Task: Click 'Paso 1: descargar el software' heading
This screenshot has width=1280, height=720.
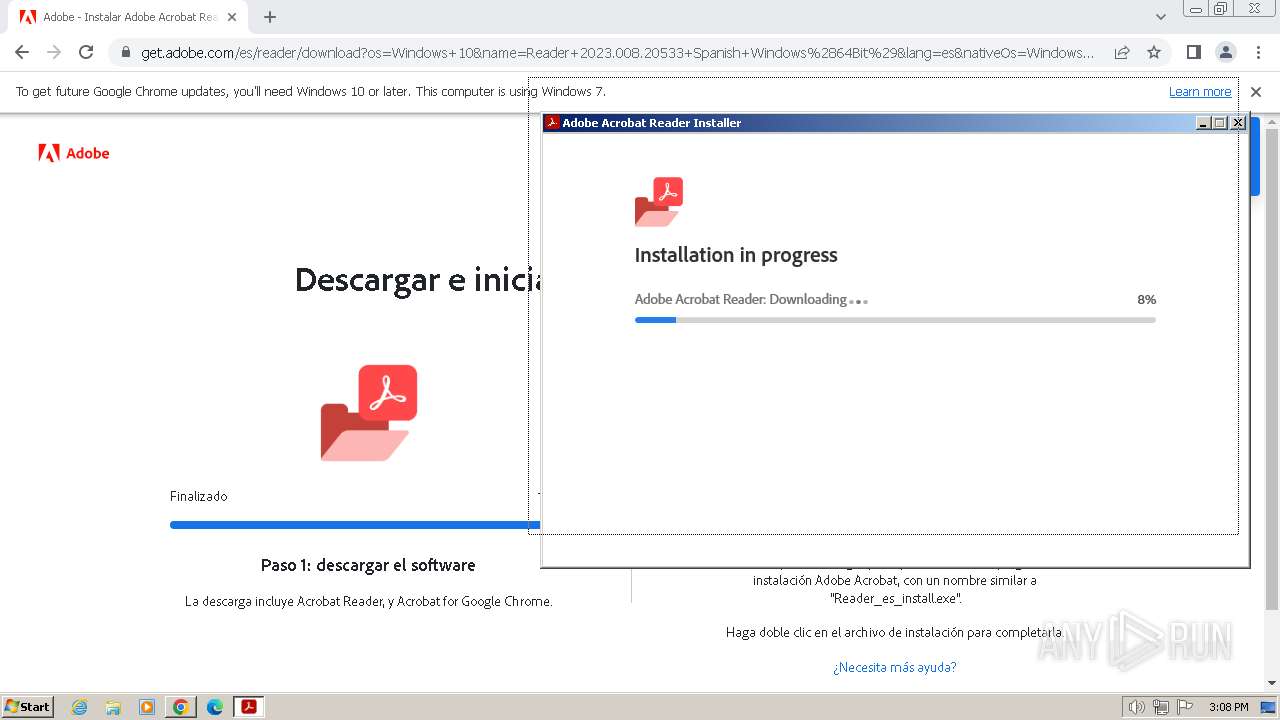Action: [x=368, y=565]
